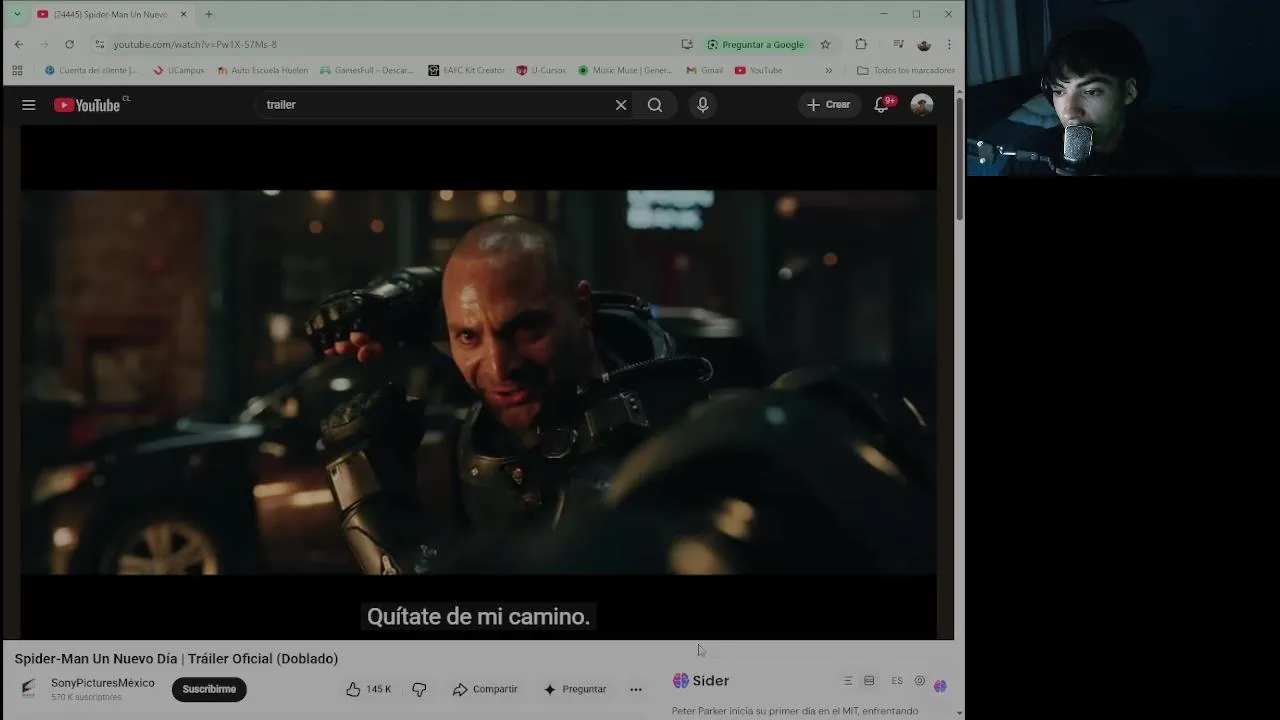Open the SonyPicturesMéxico channel avatar
1280x720 pixels.
[29, 689]
